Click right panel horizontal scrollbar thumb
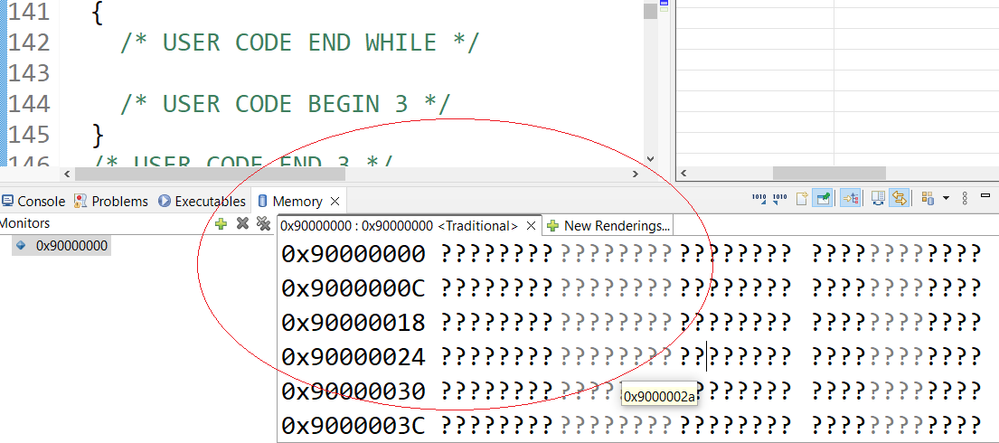This screenshot has height=443, width=999. [x=829, y=173]
